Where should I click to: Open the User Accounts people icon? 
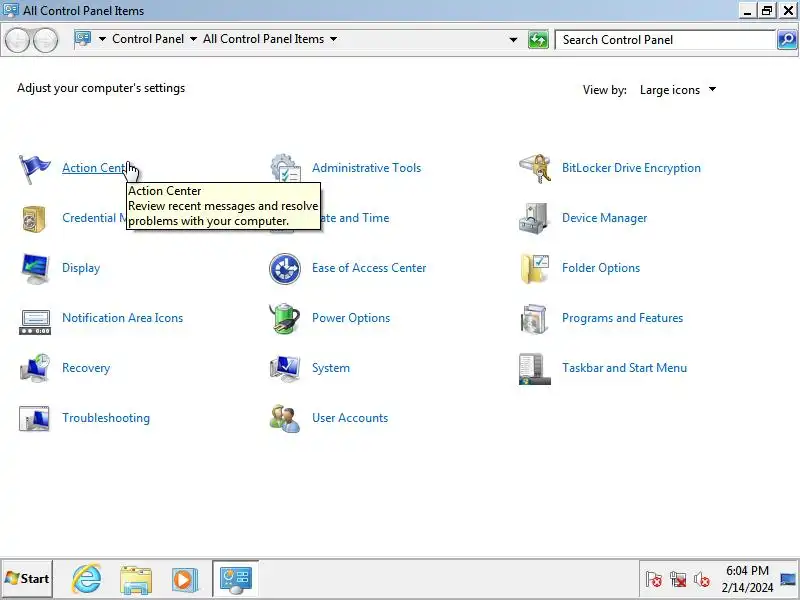pyautogui.click(x=285, y=418)
